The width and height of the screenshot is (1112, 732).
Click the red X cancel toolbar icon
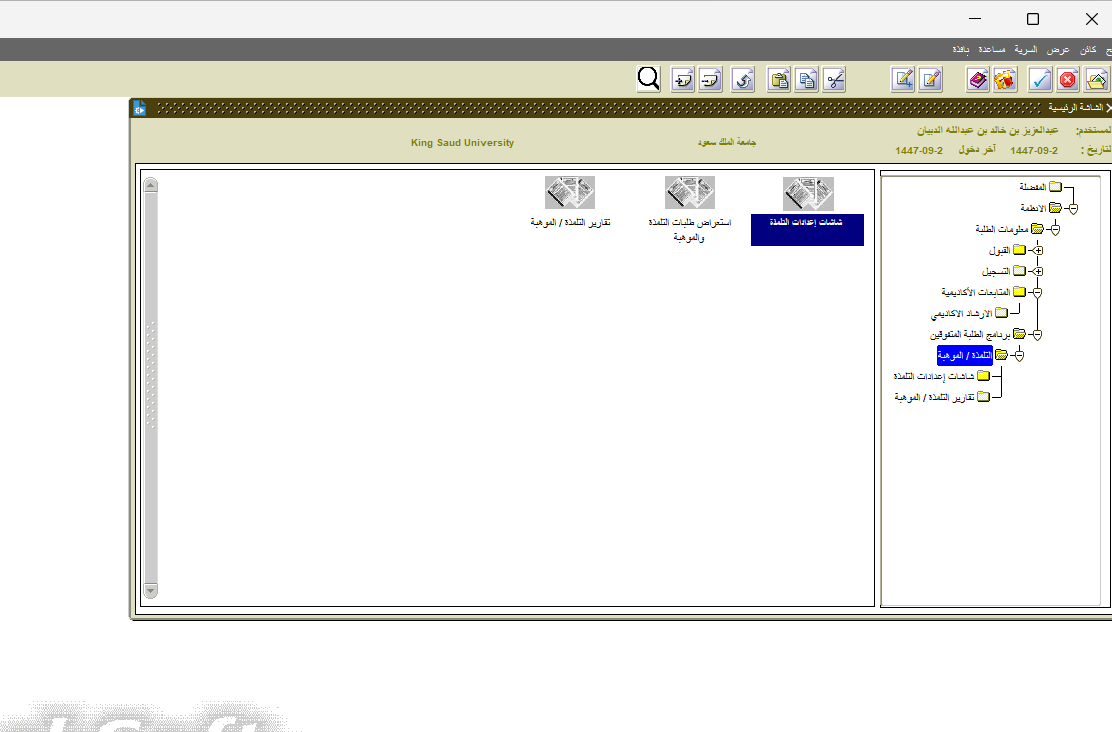click(1068, 80)
